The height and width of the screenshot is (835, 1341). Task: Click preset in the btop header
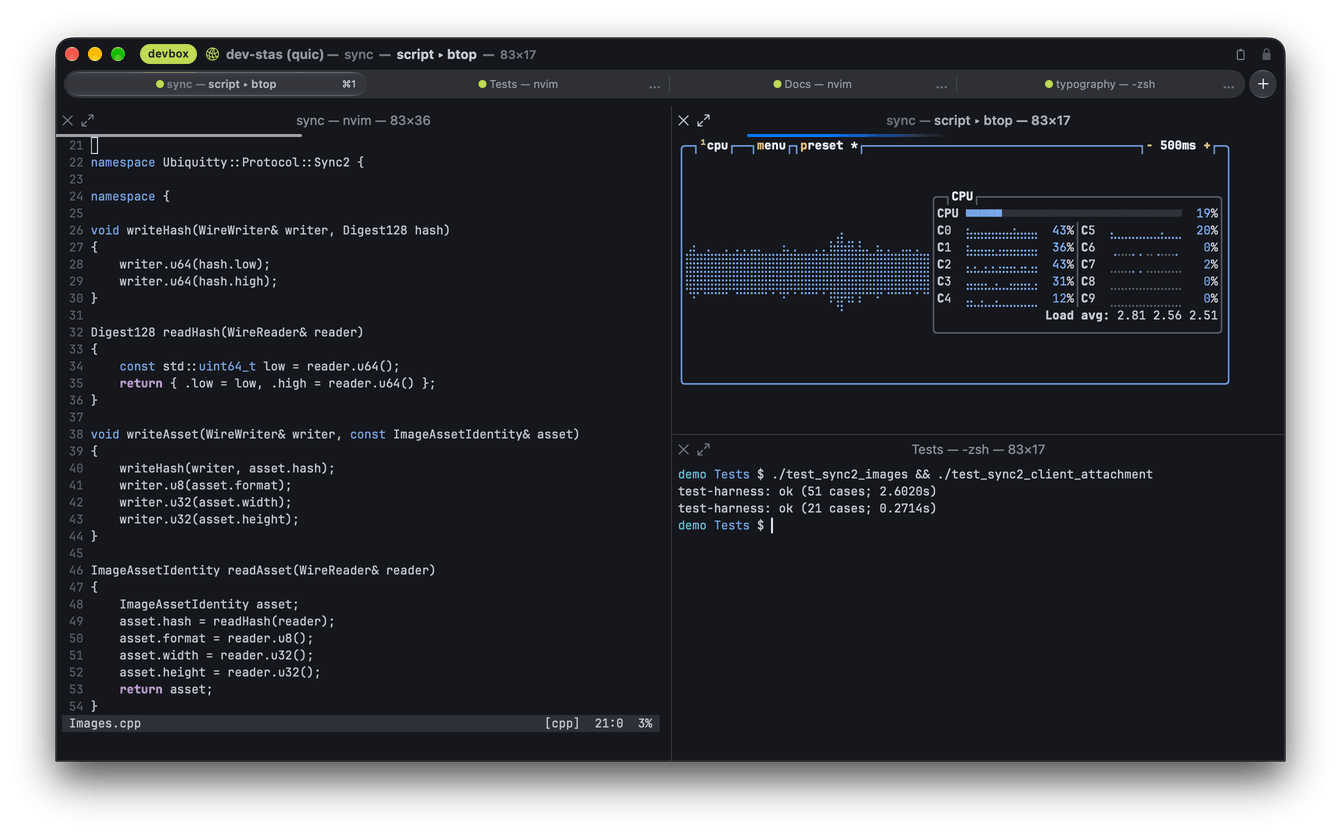point(822,146)
